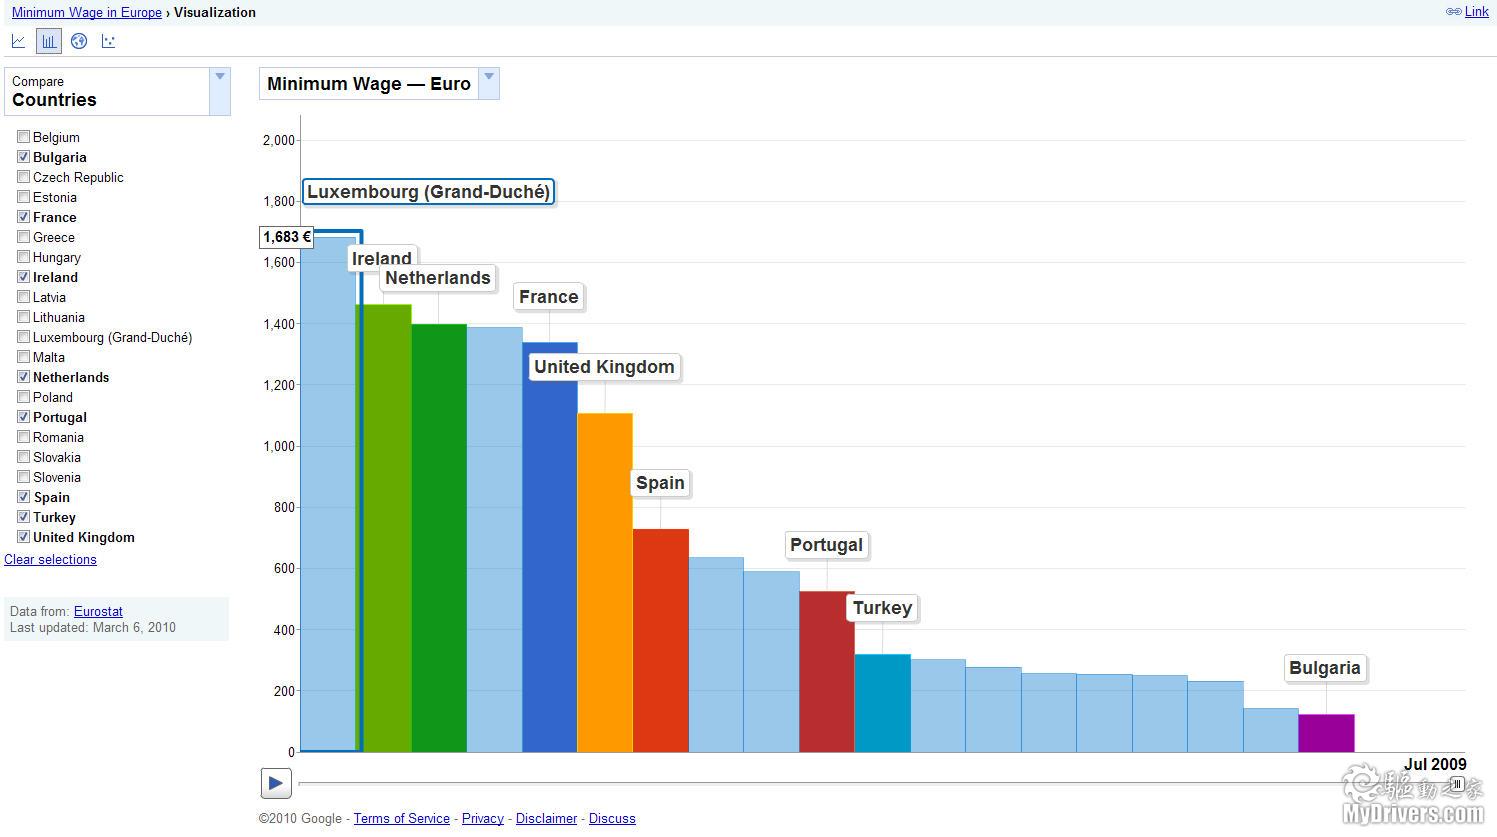Select the bar chart view icon

click(x=48, y=41)
